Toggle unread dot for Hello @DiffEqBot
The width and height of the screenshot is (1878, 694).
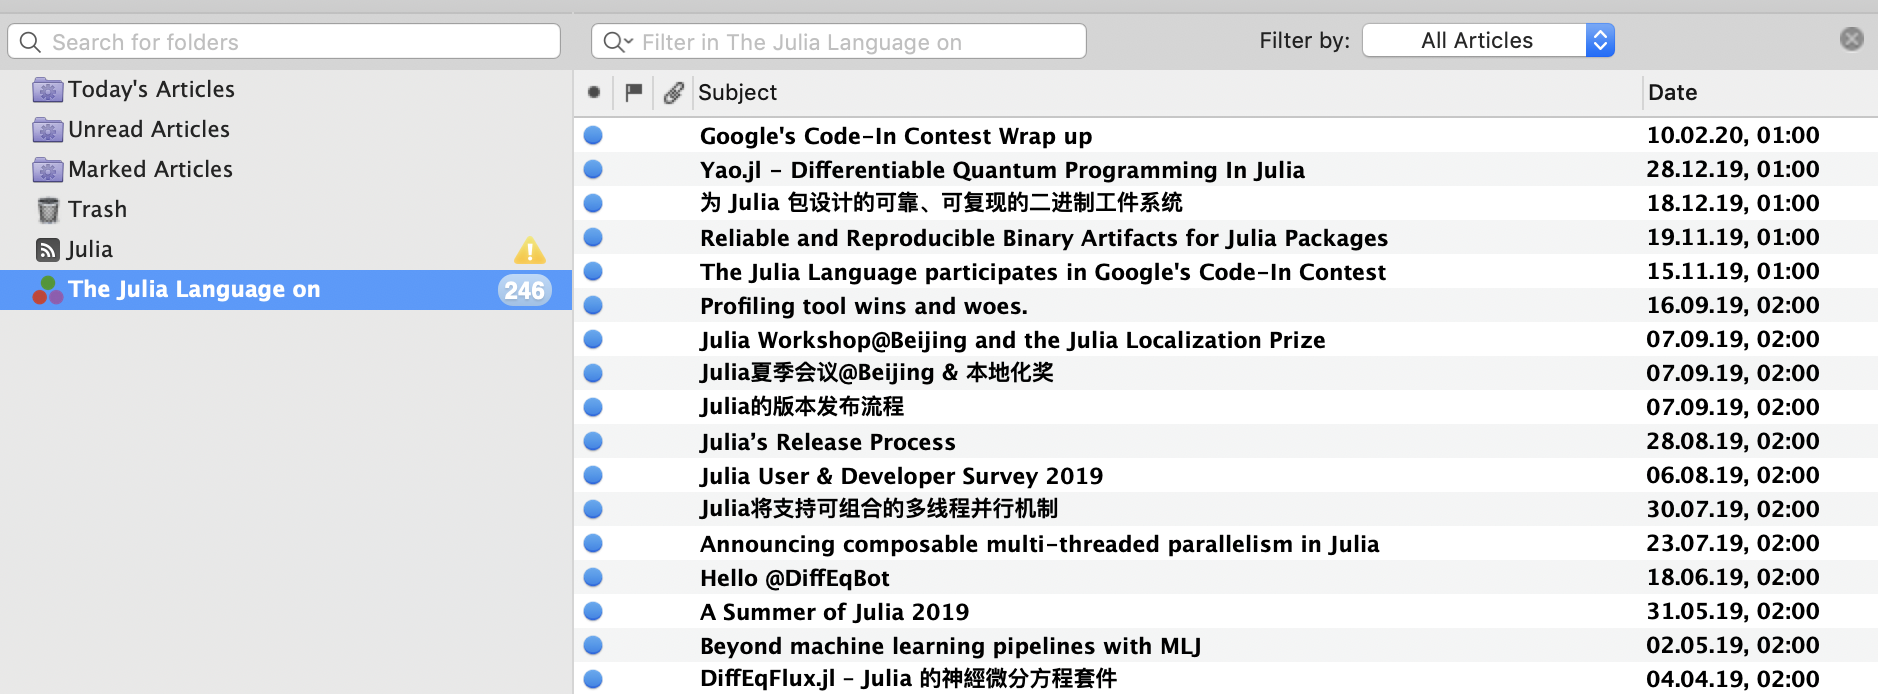(593, 577)
